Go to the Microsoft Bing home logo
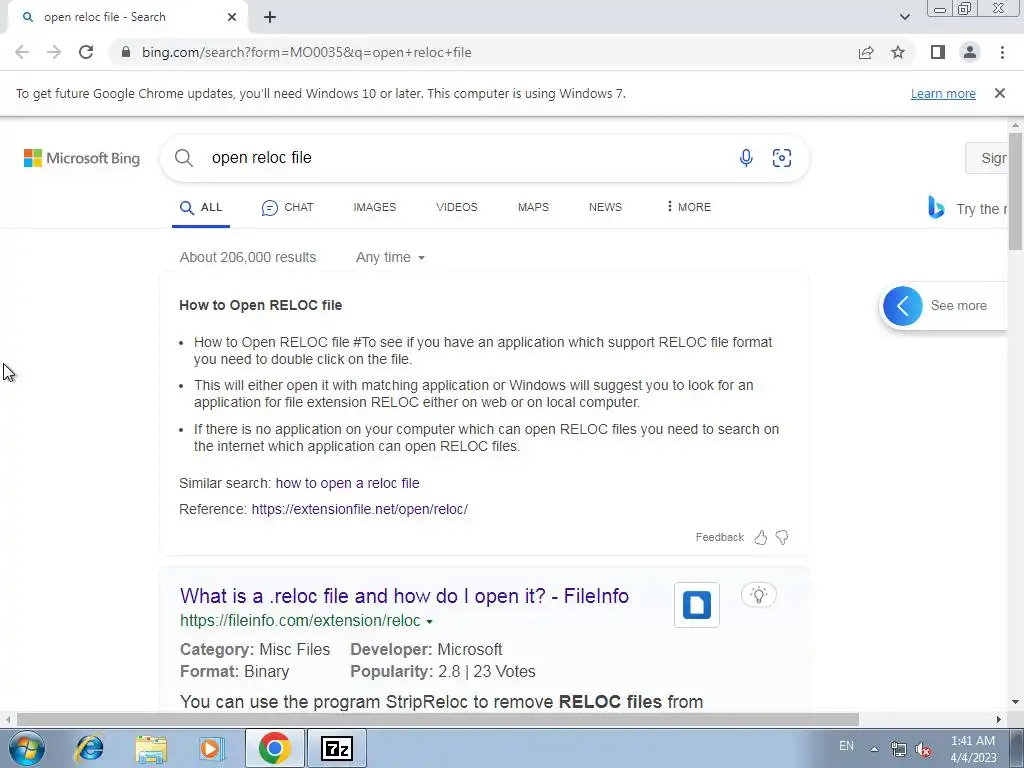Viewport: 1024px width, 768px height. tap(82, 158)
